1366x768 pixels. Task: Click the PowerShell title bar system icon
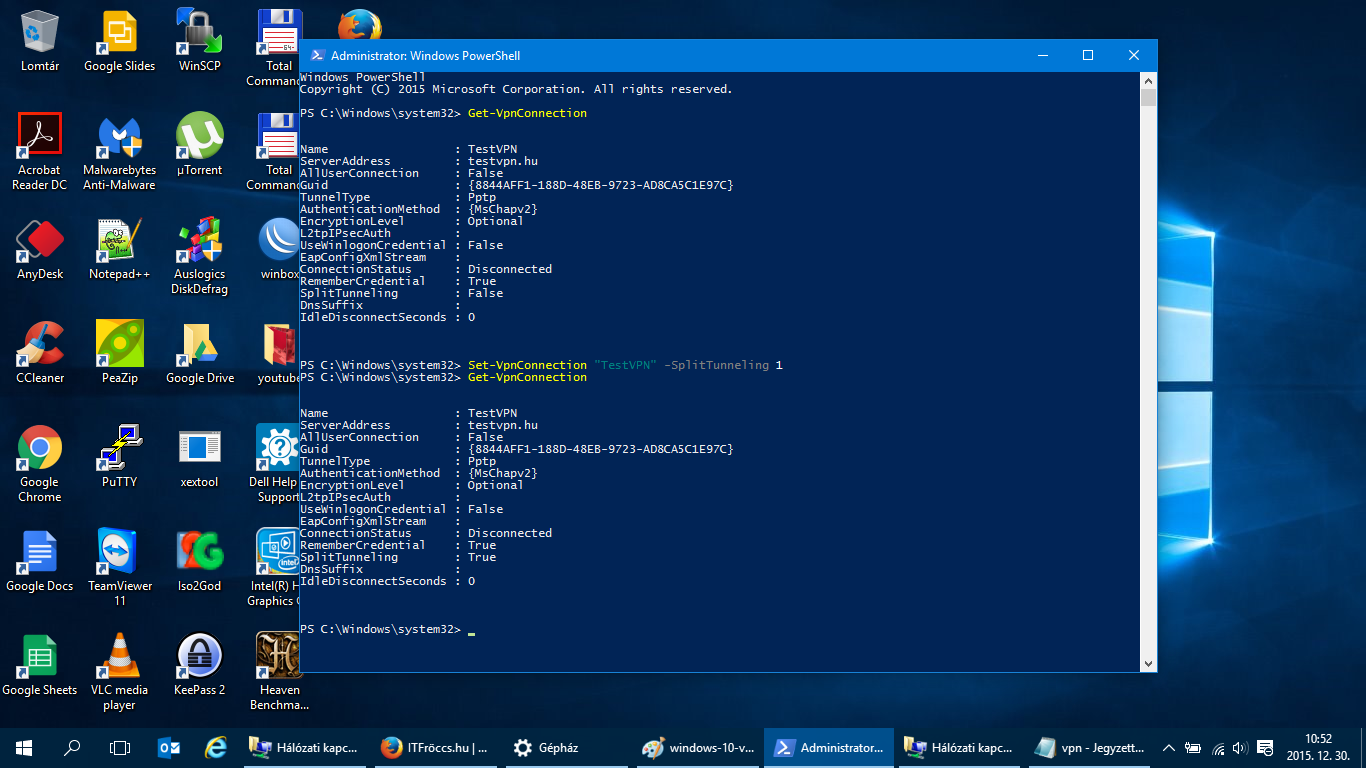point(316,56)
